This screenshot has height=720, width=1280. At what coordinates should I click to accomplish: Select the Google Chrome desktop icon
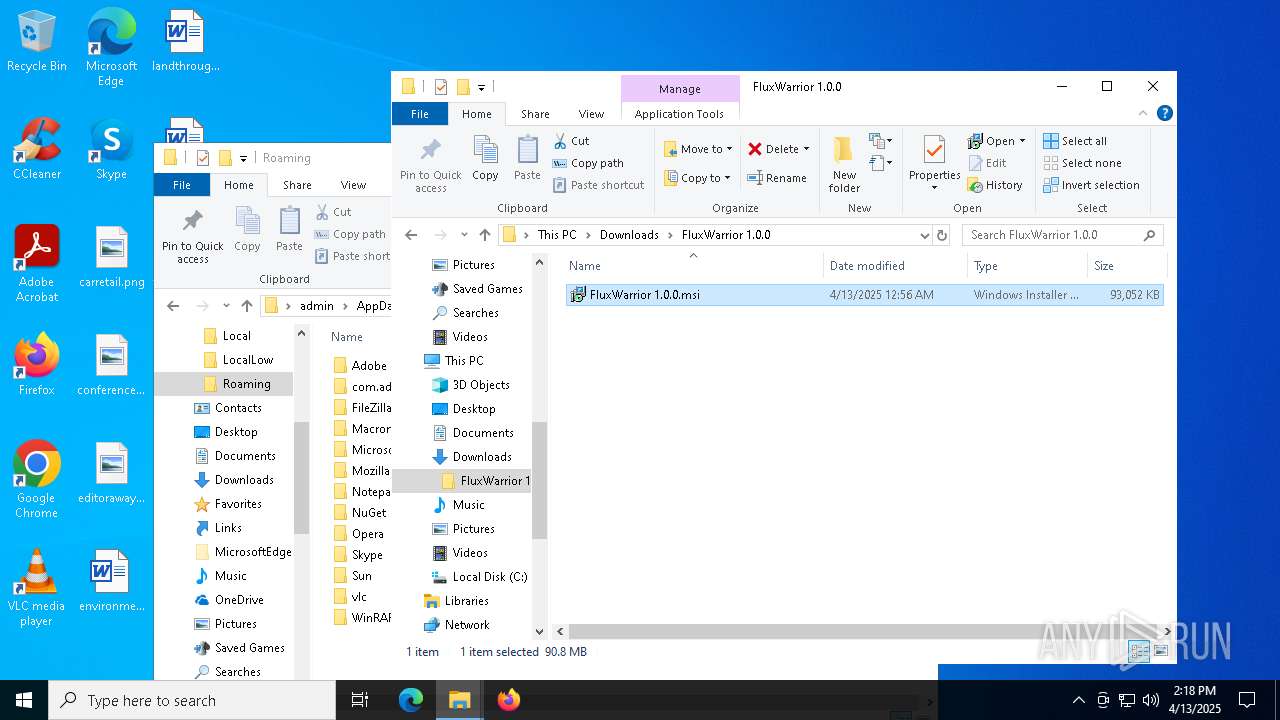(37, 480)
